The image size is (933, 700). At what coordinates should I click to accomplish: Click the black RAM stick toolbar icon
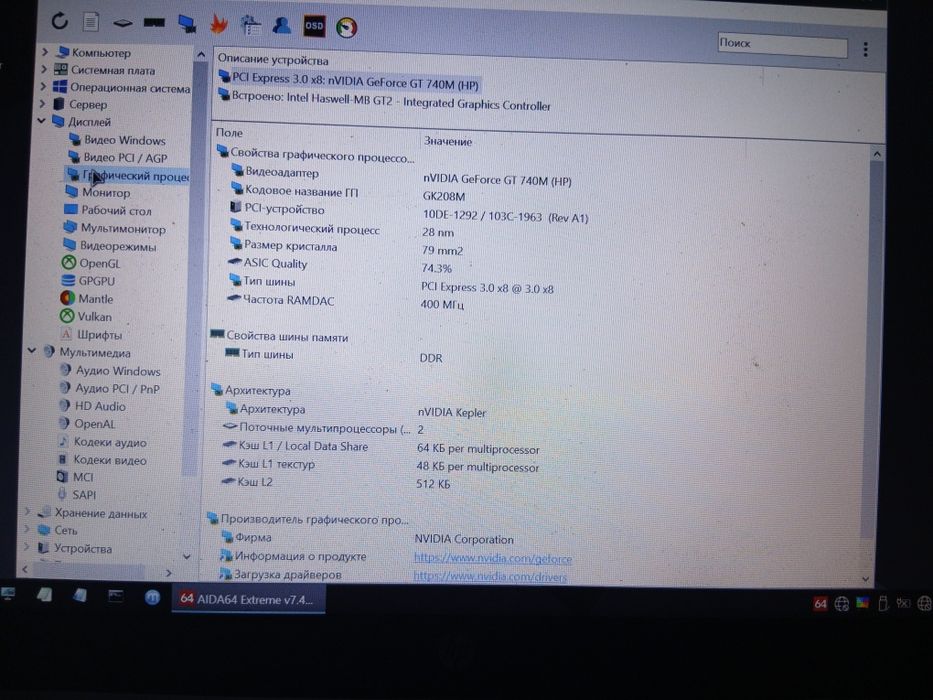(154, 23)
